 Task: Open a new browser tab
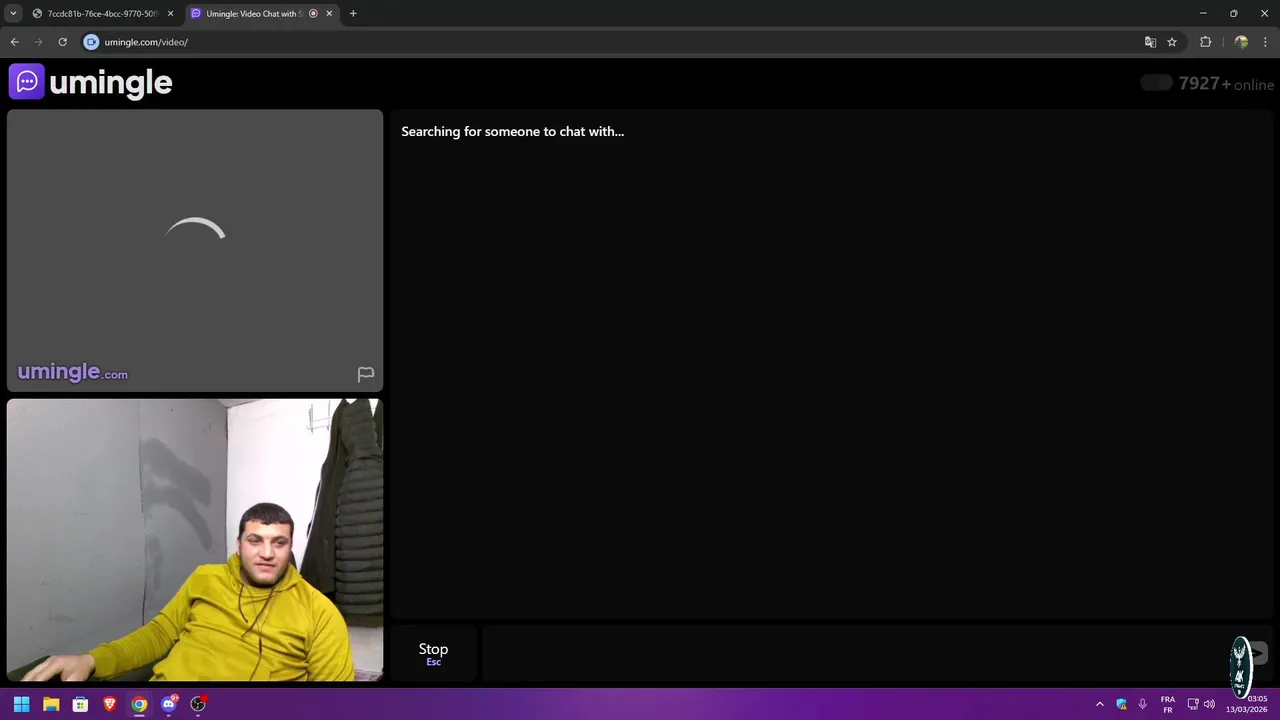click(353, 14)
